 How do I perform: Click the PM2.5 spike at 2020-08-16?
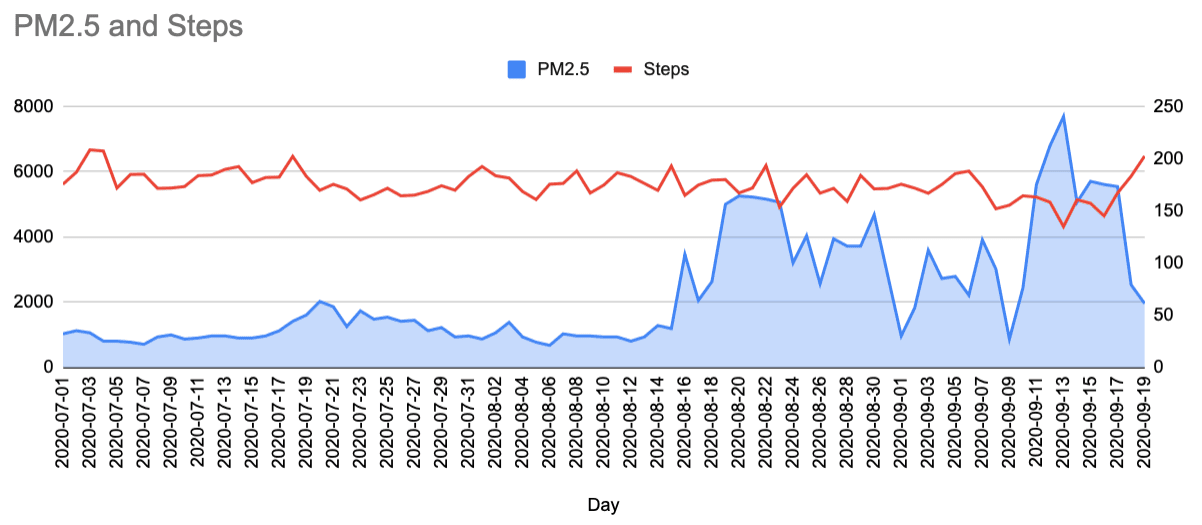pyautogui.click(x=685, y=253)
